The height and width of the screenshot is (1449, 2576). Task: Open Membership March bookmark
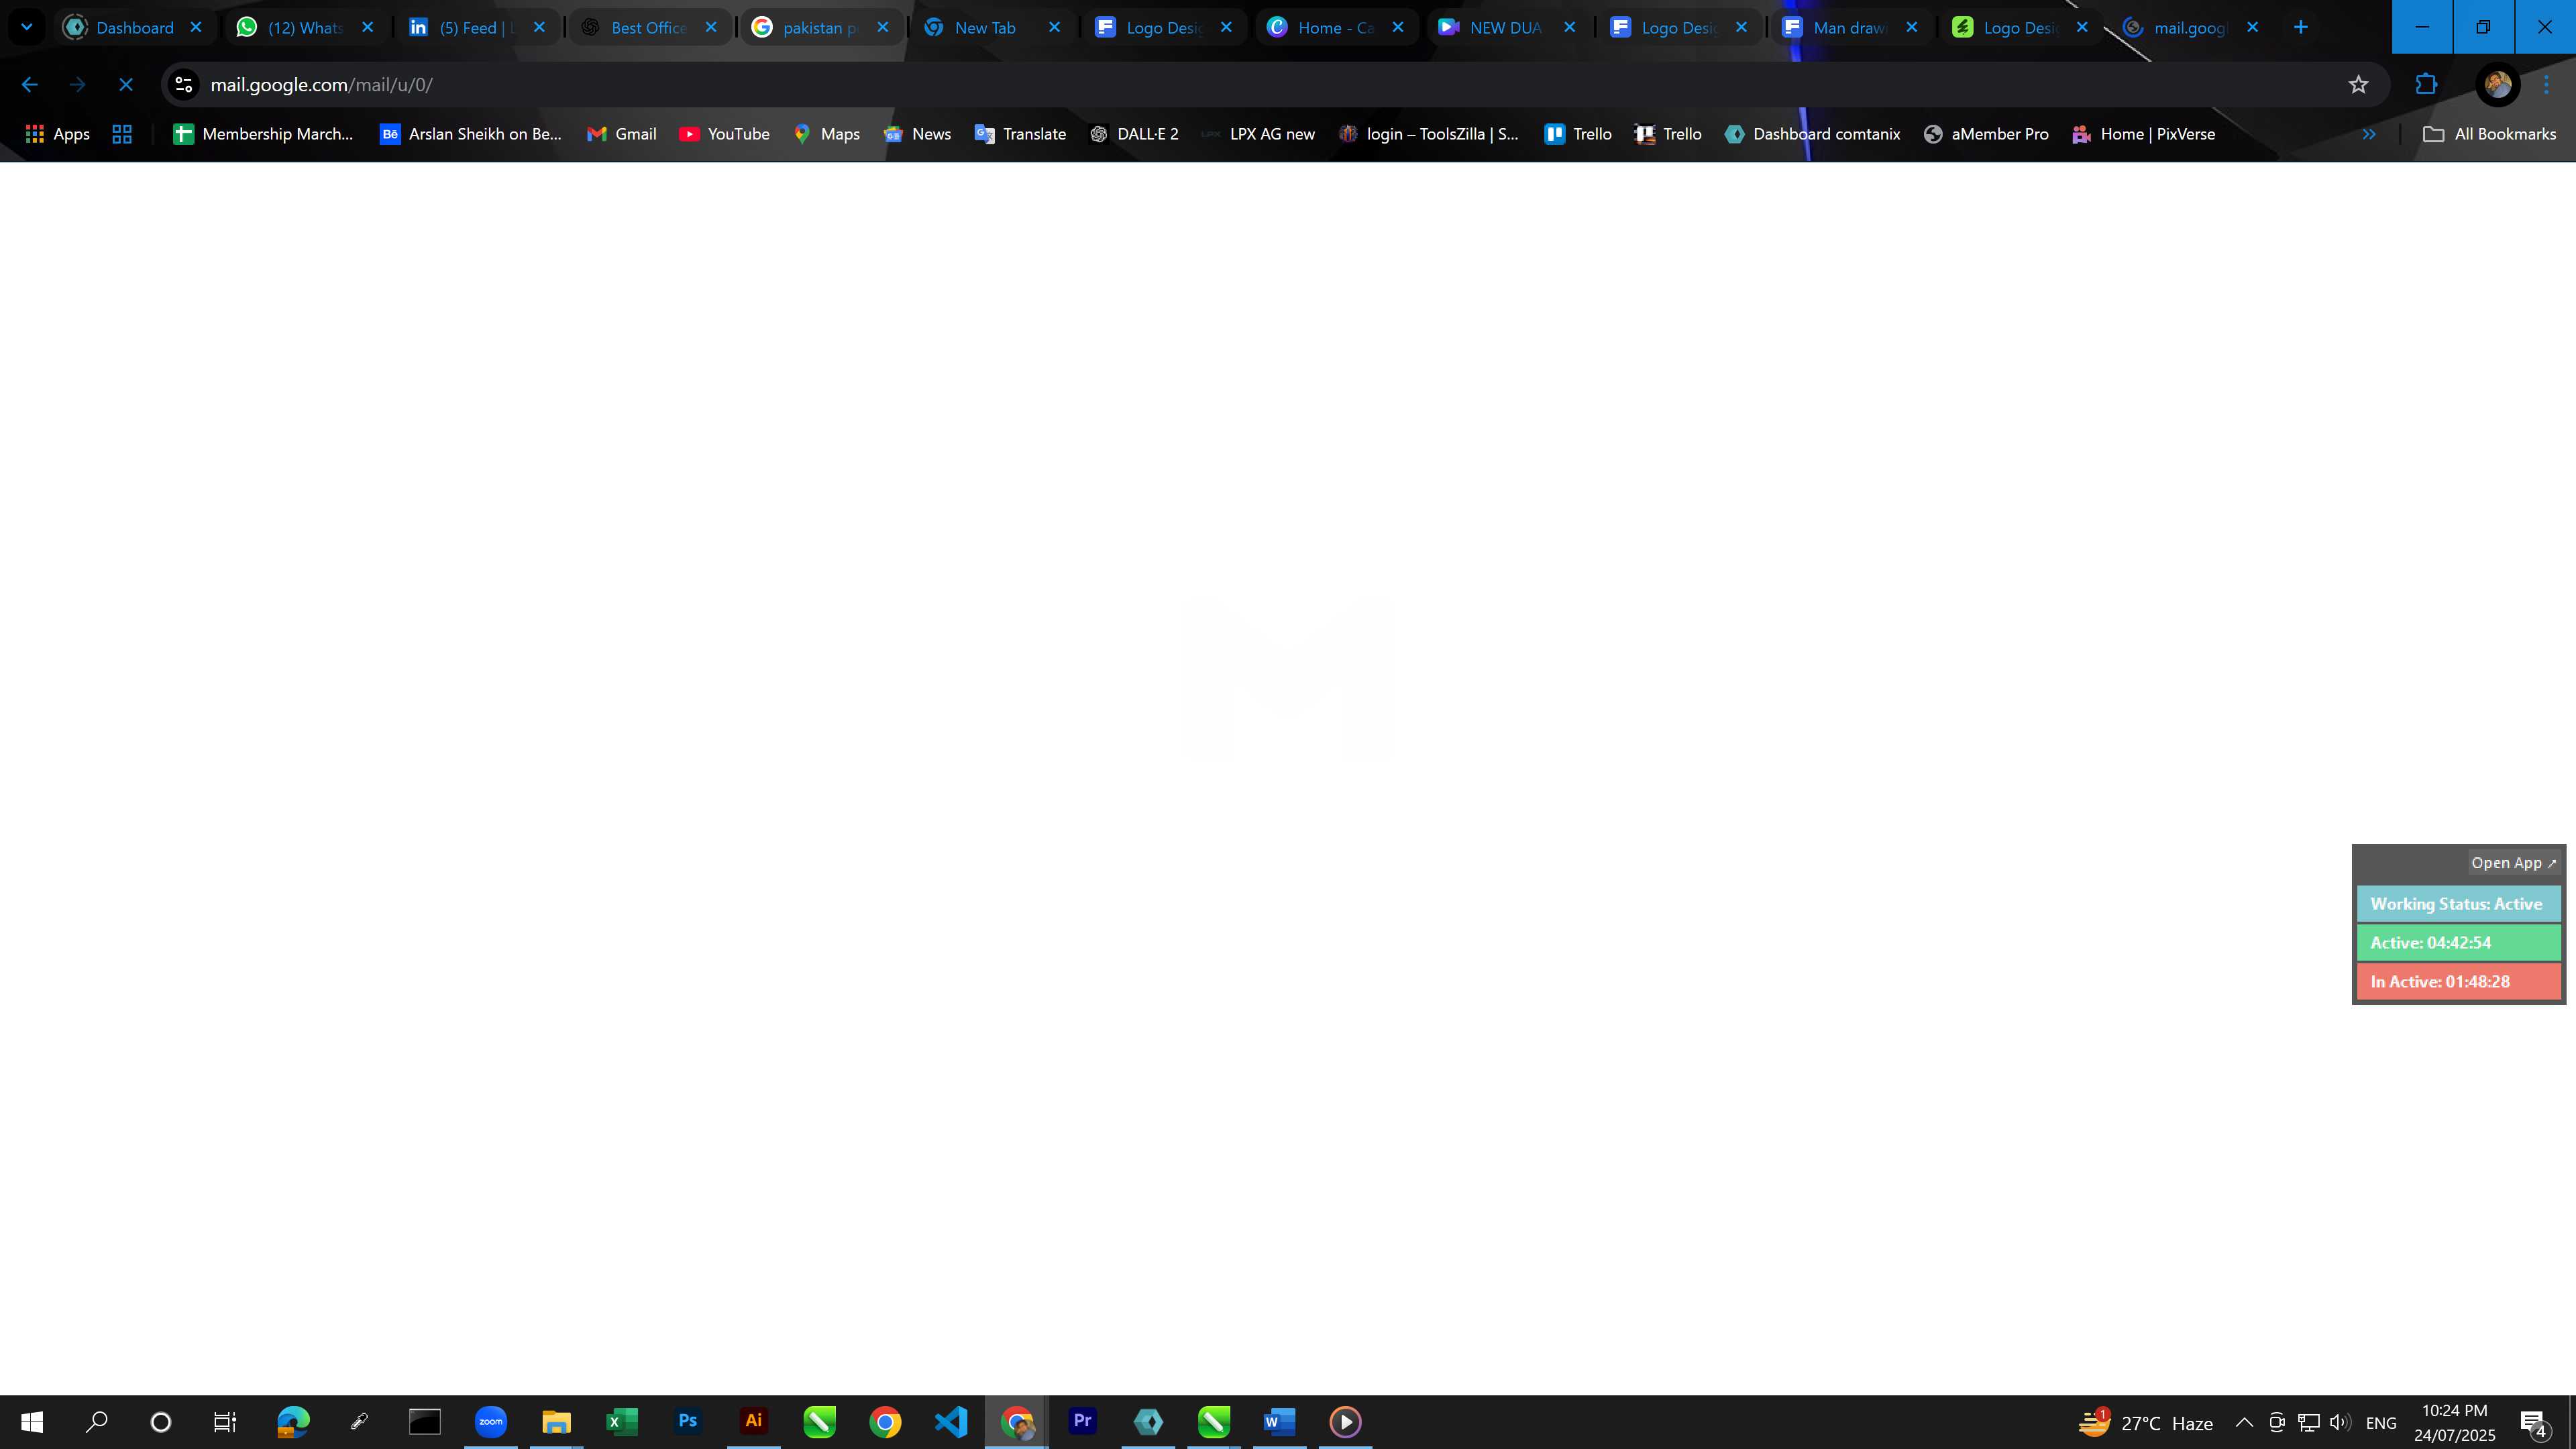click(x=263, y=134)
